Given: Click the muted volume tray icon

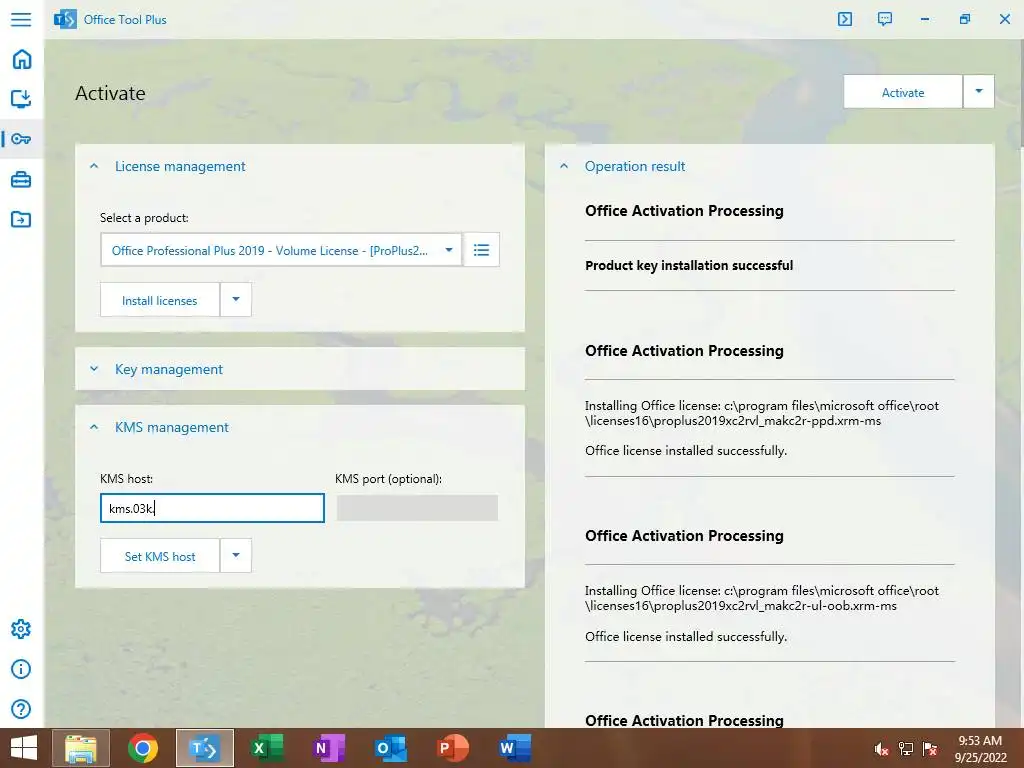Looking at the screenshot, I should [x=881, y=749].
